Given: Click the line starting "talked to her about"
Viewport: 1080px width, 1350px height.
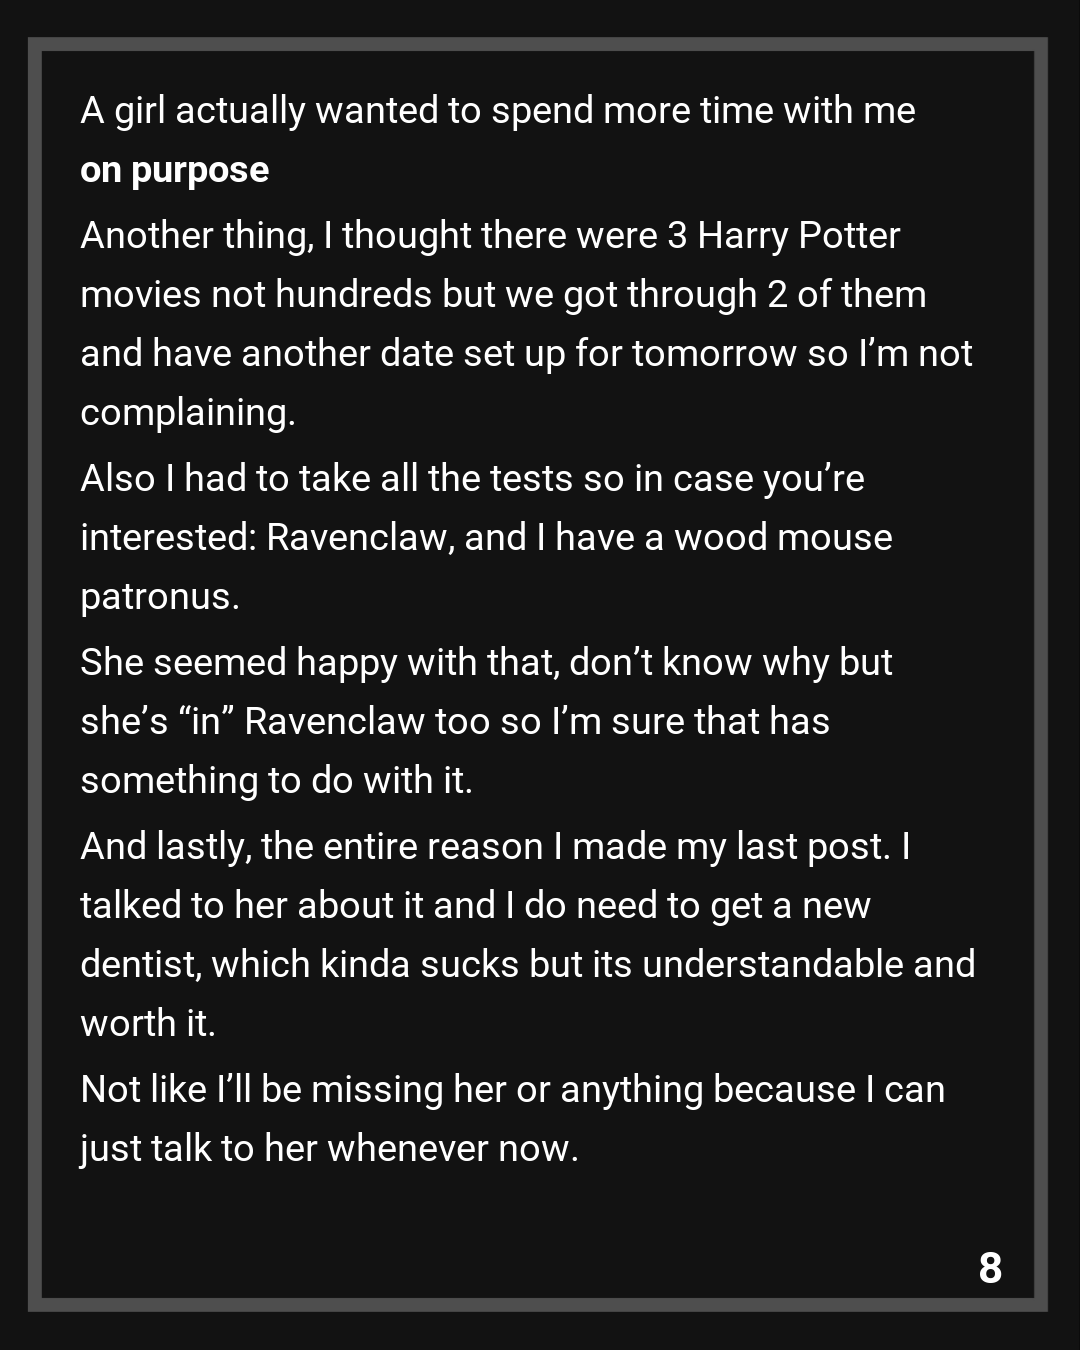Looking at the screenshot, I should [x=475, y=905].
